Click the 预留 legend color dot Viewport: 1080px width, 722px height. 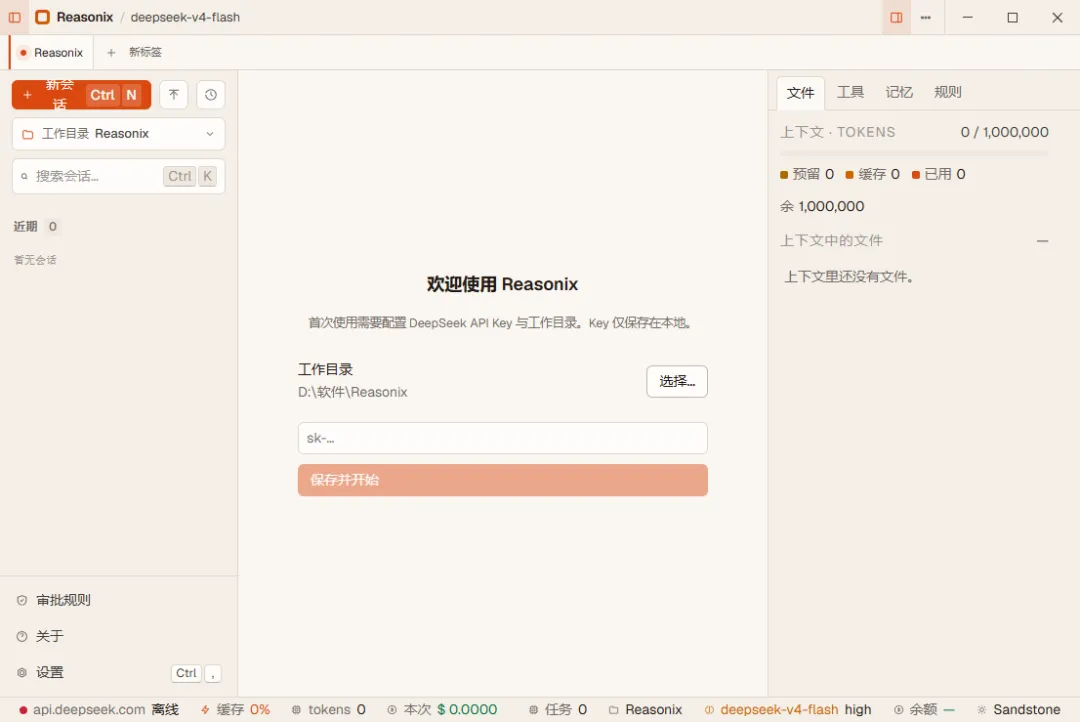[x=784, y=175]
